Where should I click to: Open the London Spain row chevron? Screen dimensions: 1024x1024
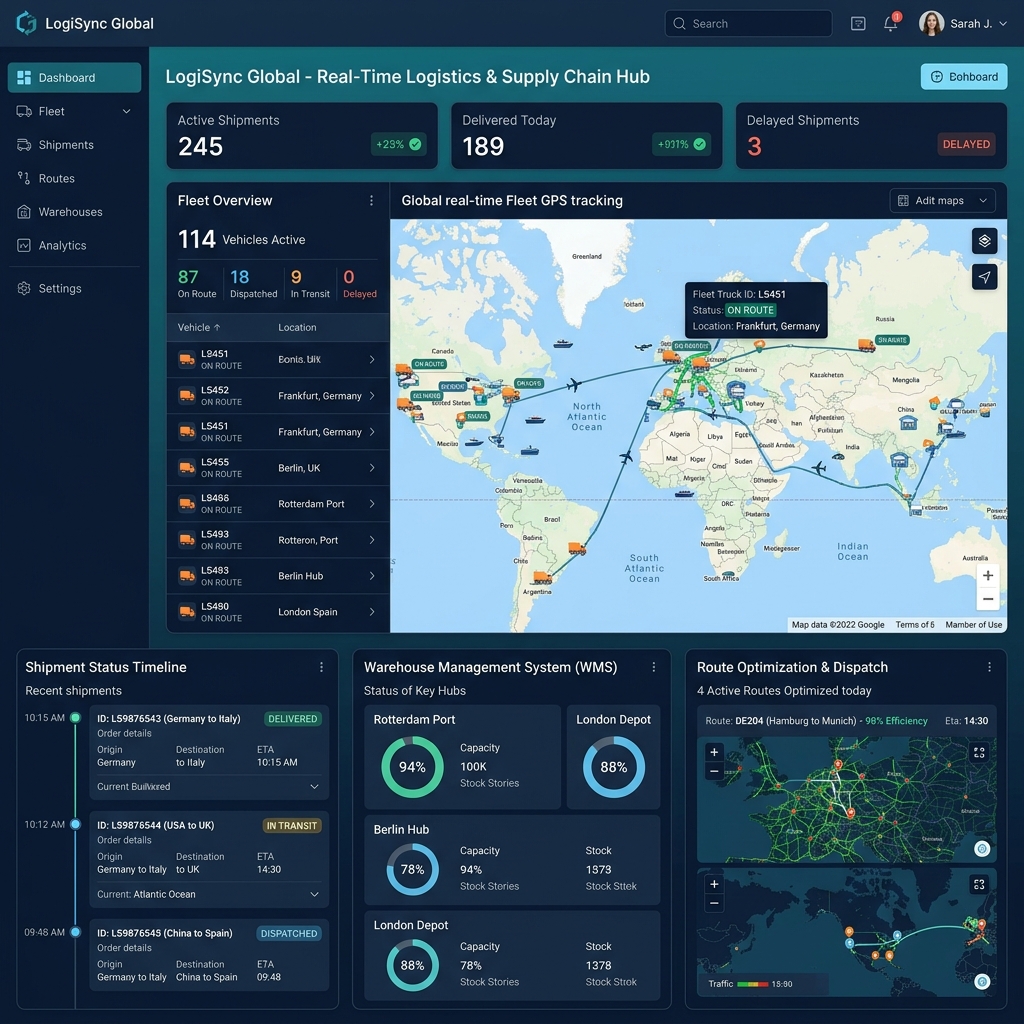(x=372, y=612)
